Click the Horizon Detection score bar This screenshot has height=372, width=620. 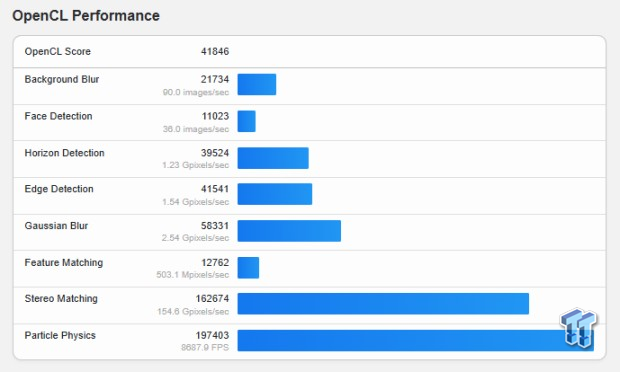click(273, 158)
